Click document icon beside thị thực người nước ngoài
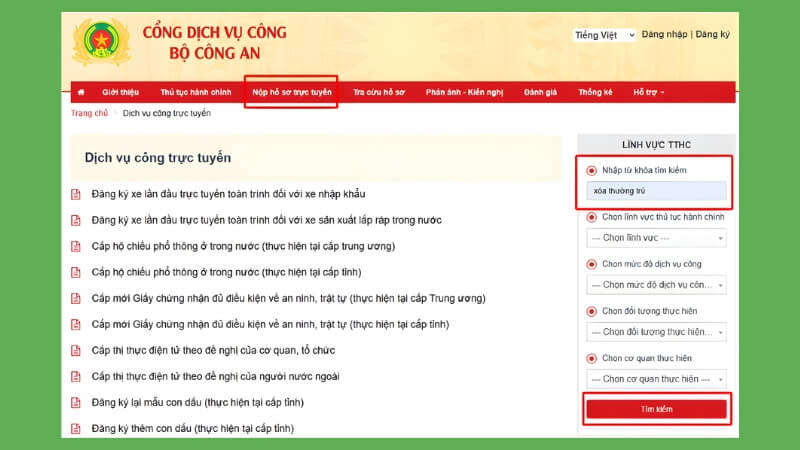 tap(76, 377)
